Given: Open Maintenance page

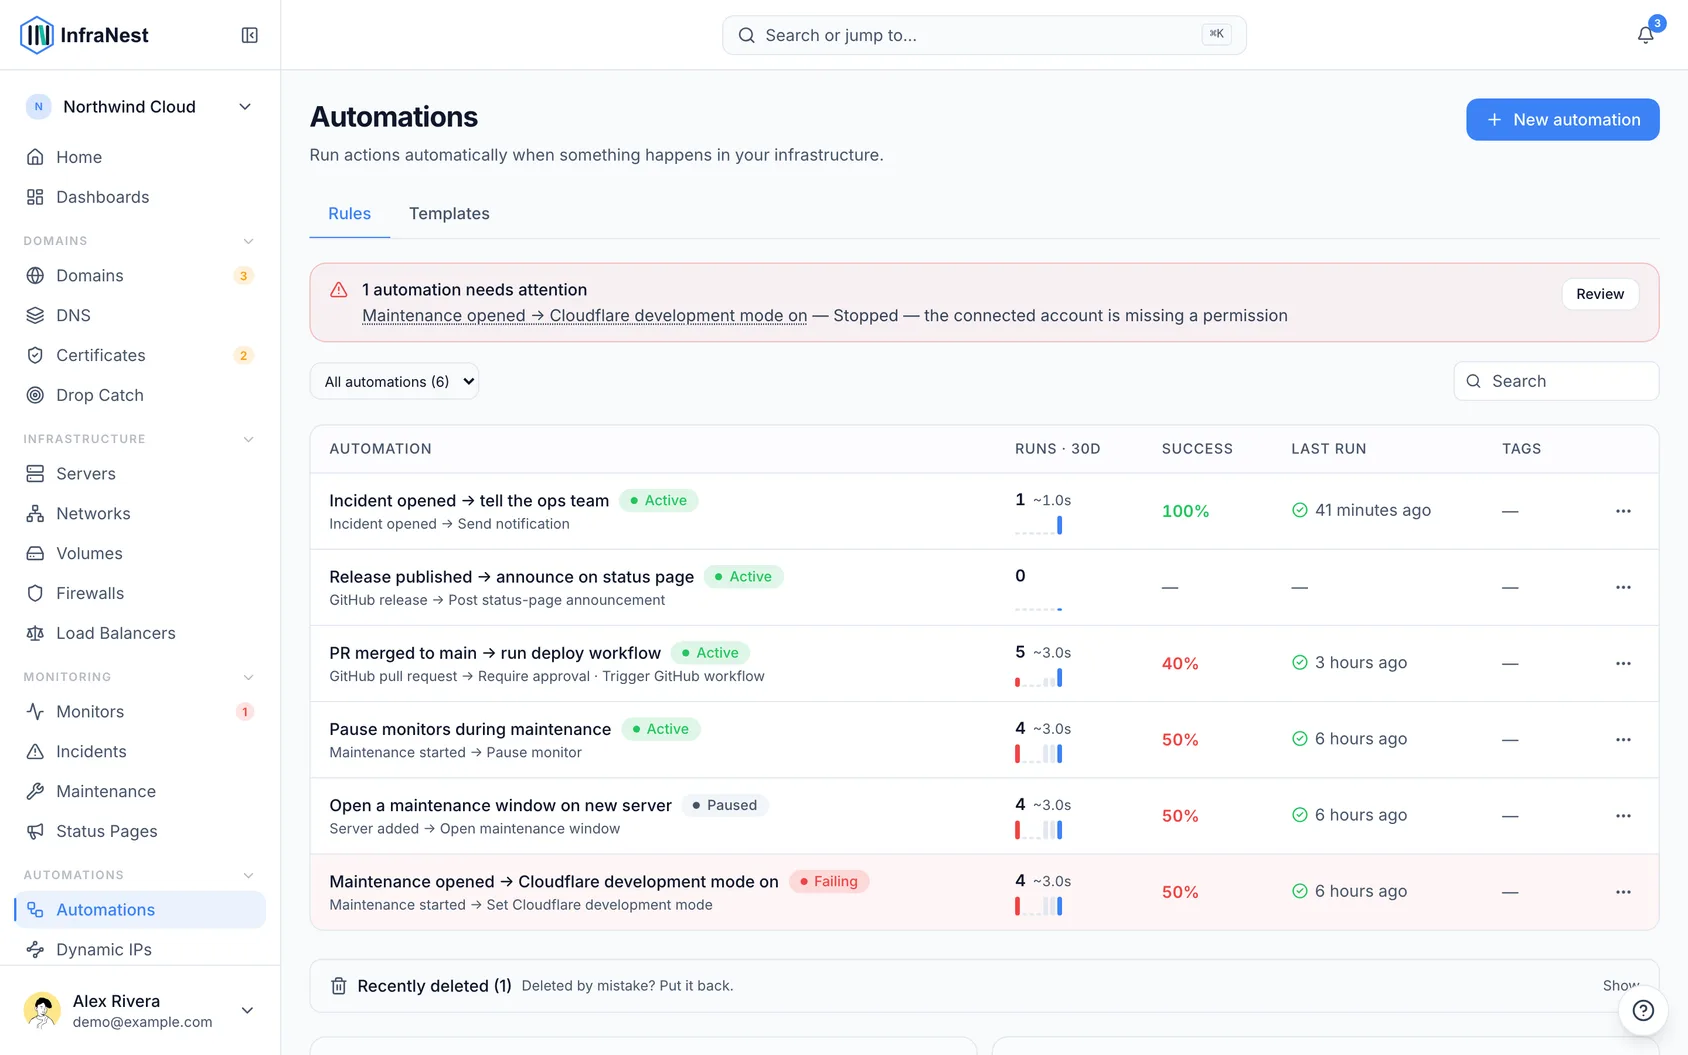Looking at the screenshot, I should (x=140, y=791).
